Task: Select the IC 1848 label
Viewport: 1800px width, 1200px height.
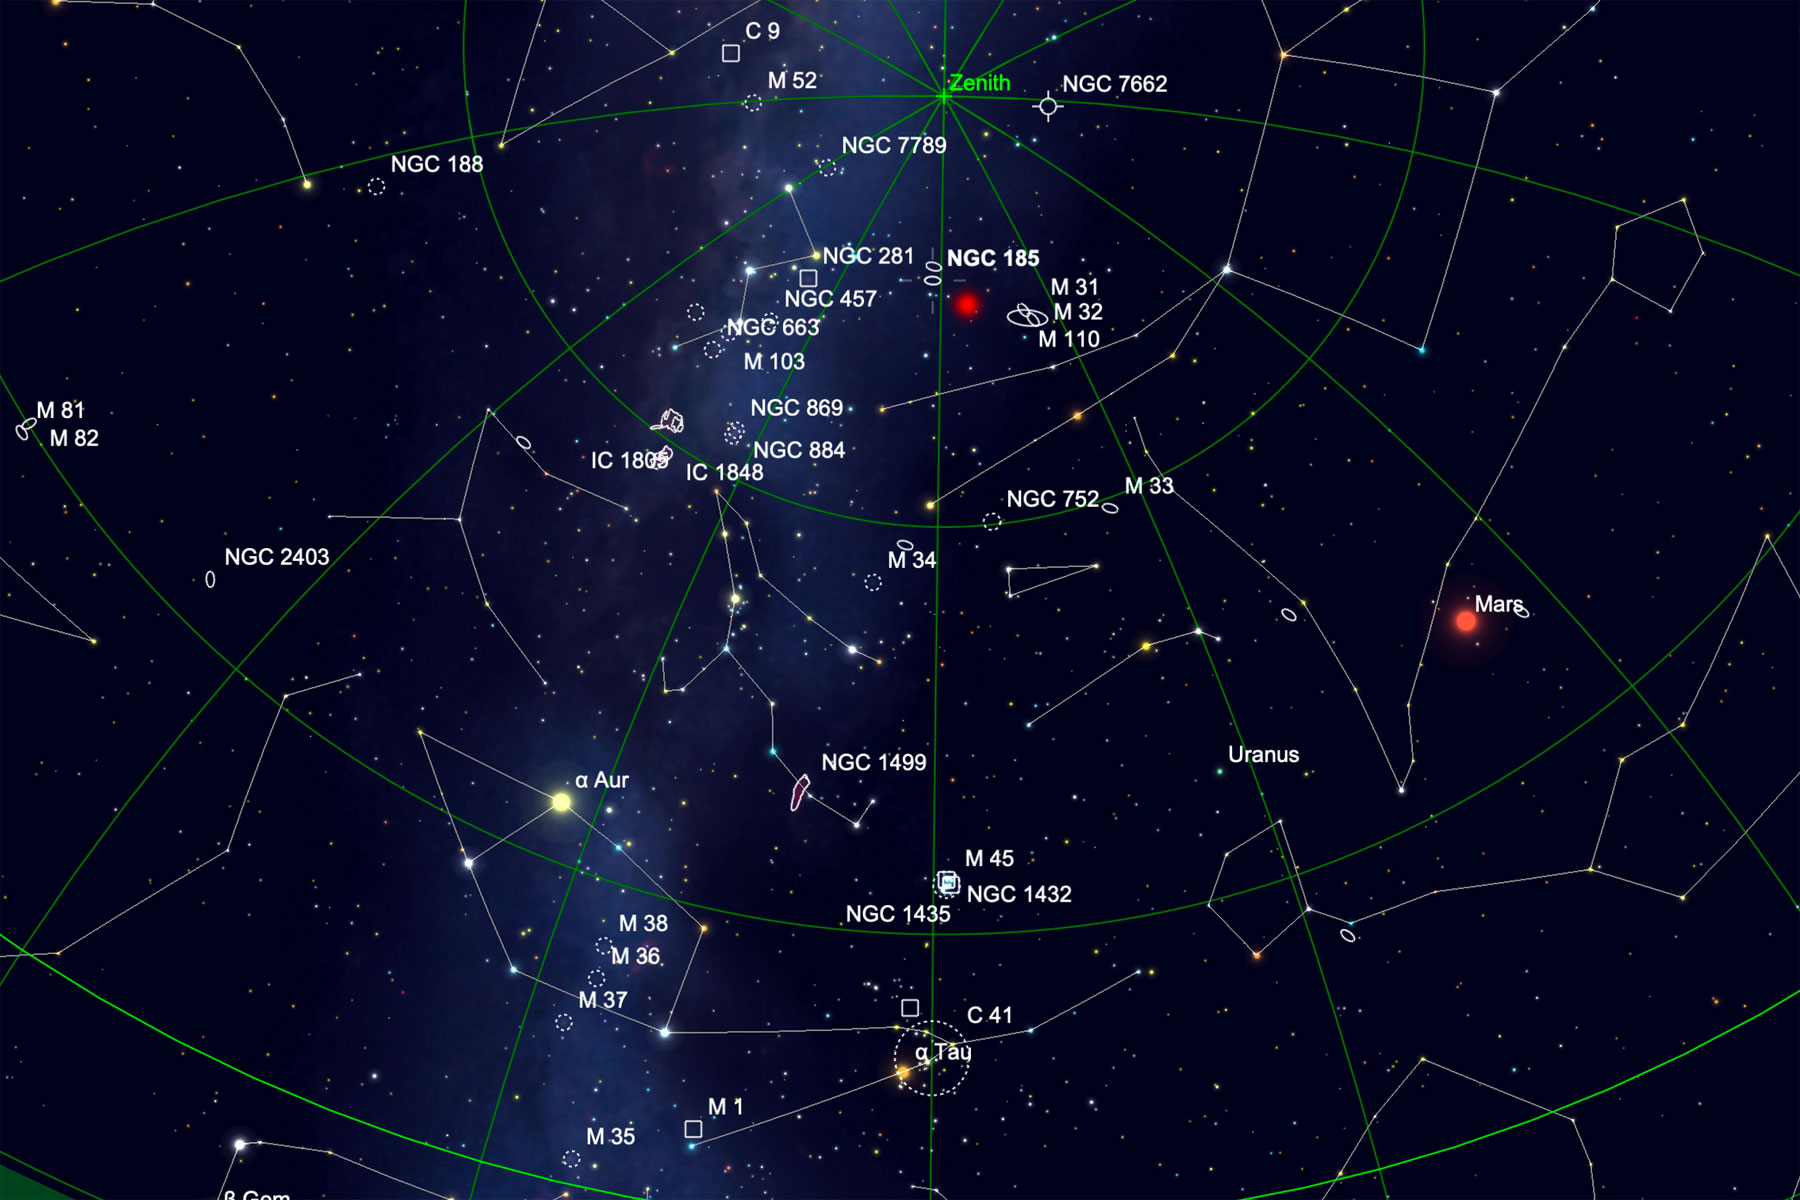Action: (x=725, y=472)
